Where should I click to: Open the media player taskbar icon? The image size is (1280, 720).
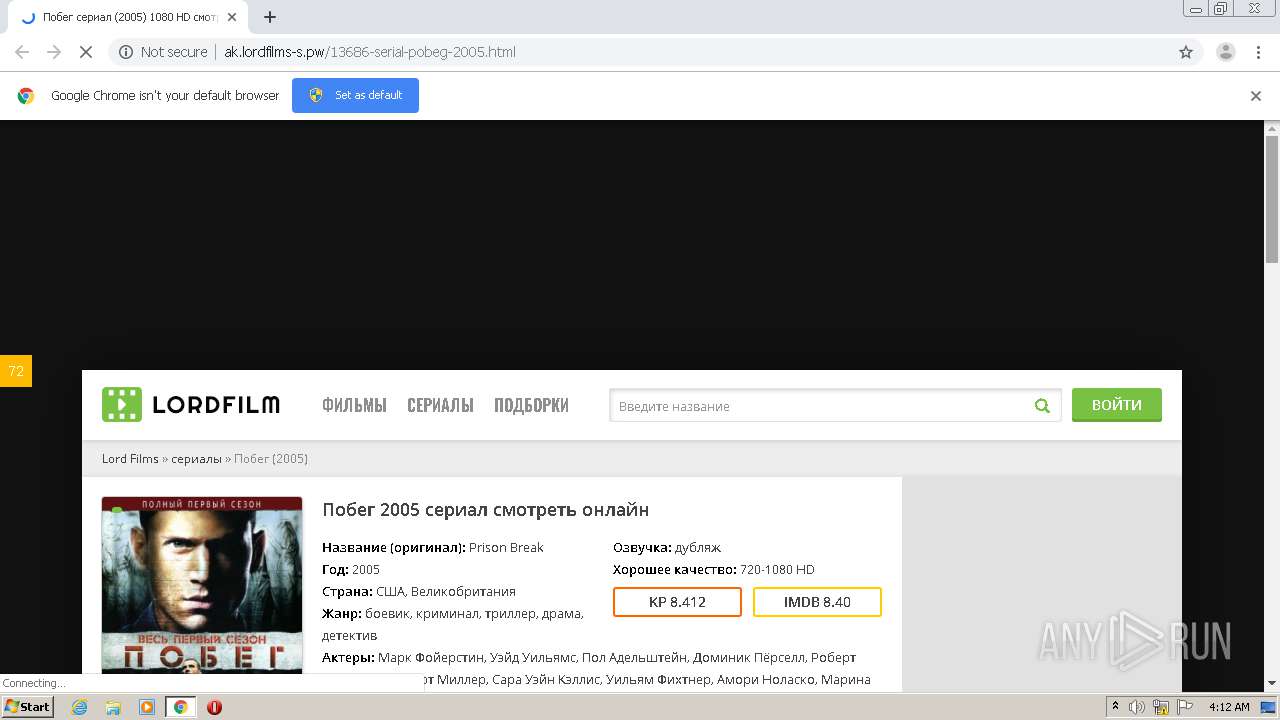147,707
